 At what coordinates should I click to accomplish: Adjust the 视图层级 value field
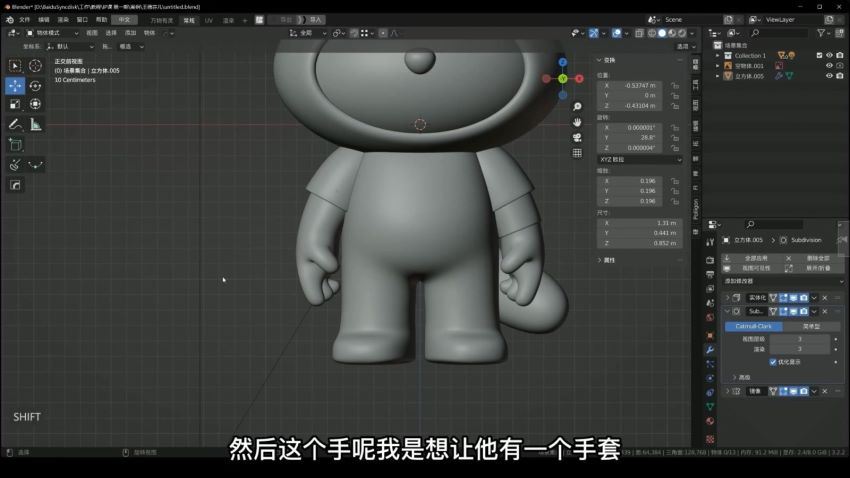(x=800, y=339)
